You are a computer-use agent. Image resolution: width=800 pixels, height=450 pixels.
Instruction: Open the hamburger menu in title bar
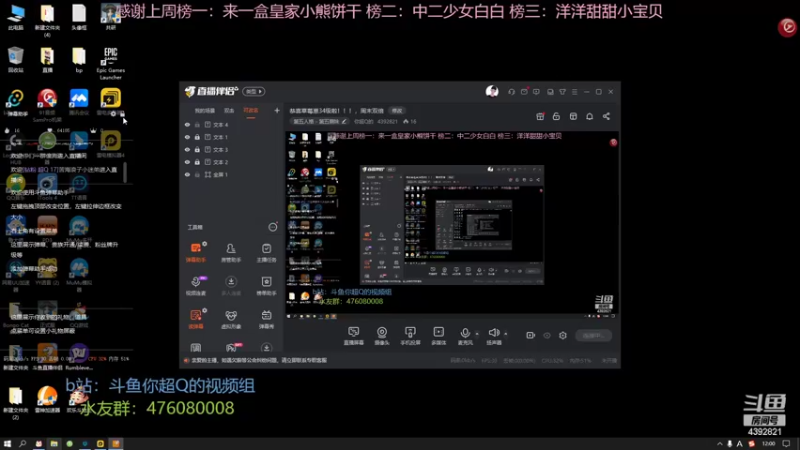(574, 92)
